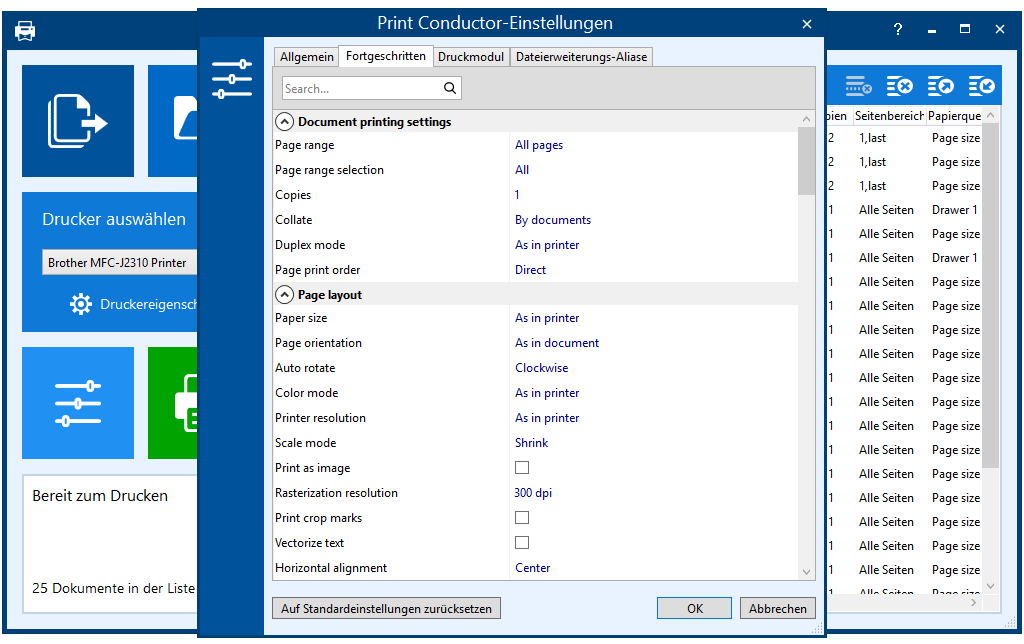Click the Copies value '1'
The image size is (1024, 644).
[517, 195]
